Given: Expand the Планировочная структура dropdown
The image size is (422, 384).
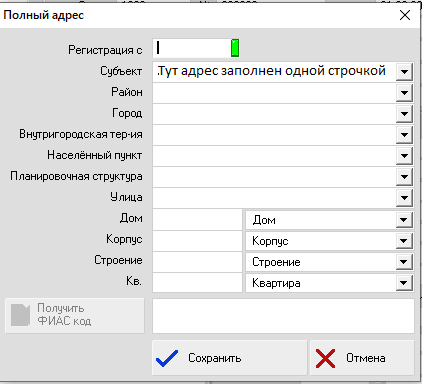Looking at the screenshot, I should (404, 176).
